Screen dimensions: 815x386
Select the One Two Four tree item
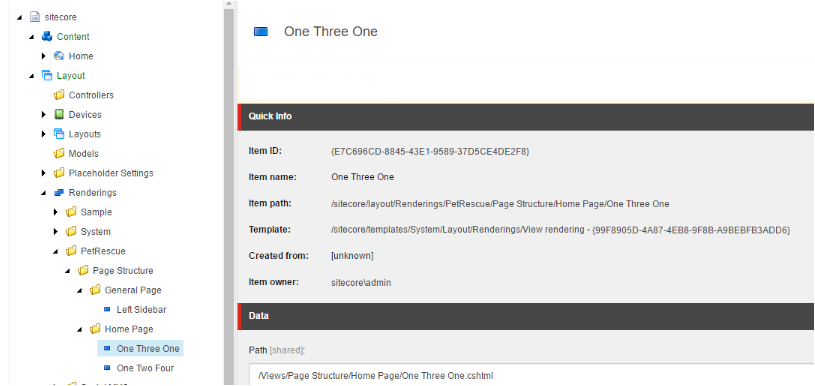pos(145,368)
